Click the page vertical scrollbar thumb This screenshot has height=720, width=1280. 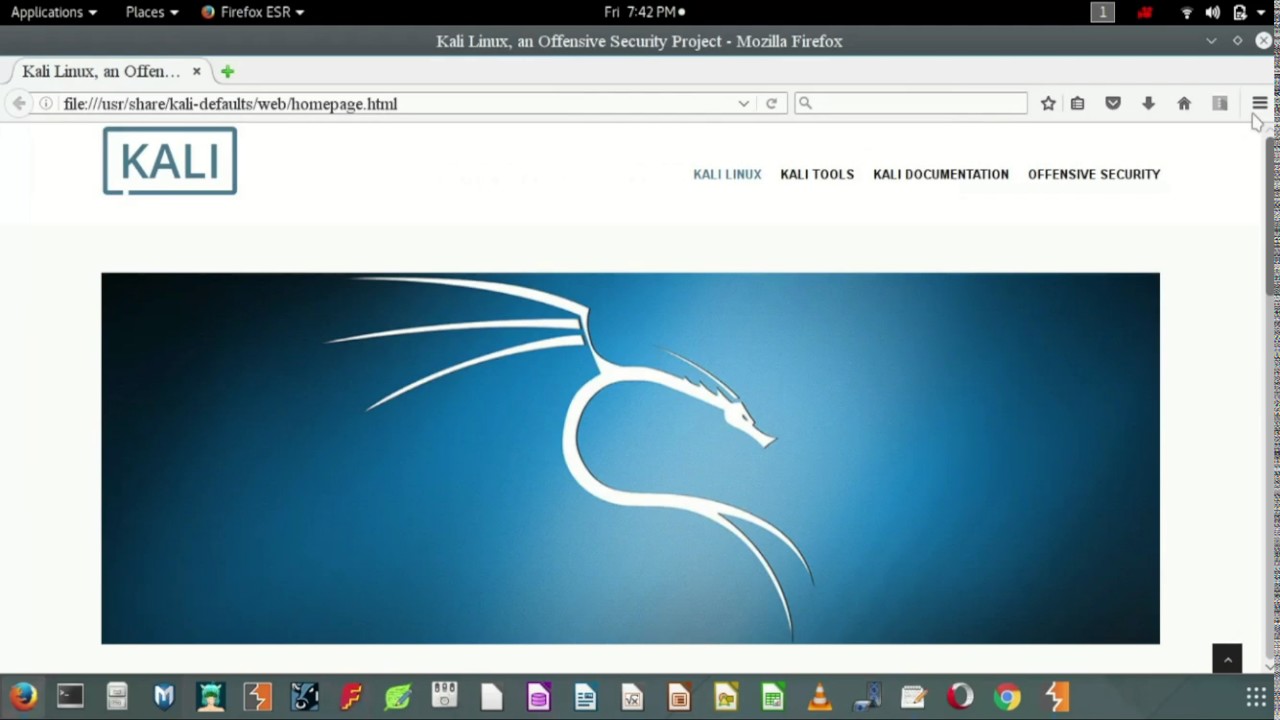pyautogui.click(x=1271, y=215)
